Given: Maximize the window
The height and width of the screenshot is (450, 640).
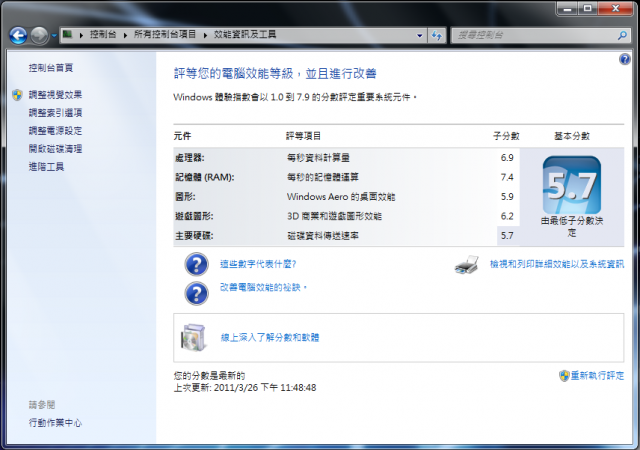Looking at the screenshot, I should tap(588, 9).
